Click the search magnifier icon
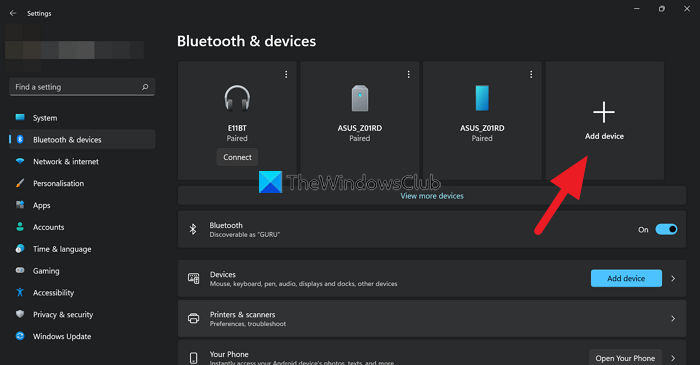The width and height of the screenshot is (700, 365). pos(145,87)
